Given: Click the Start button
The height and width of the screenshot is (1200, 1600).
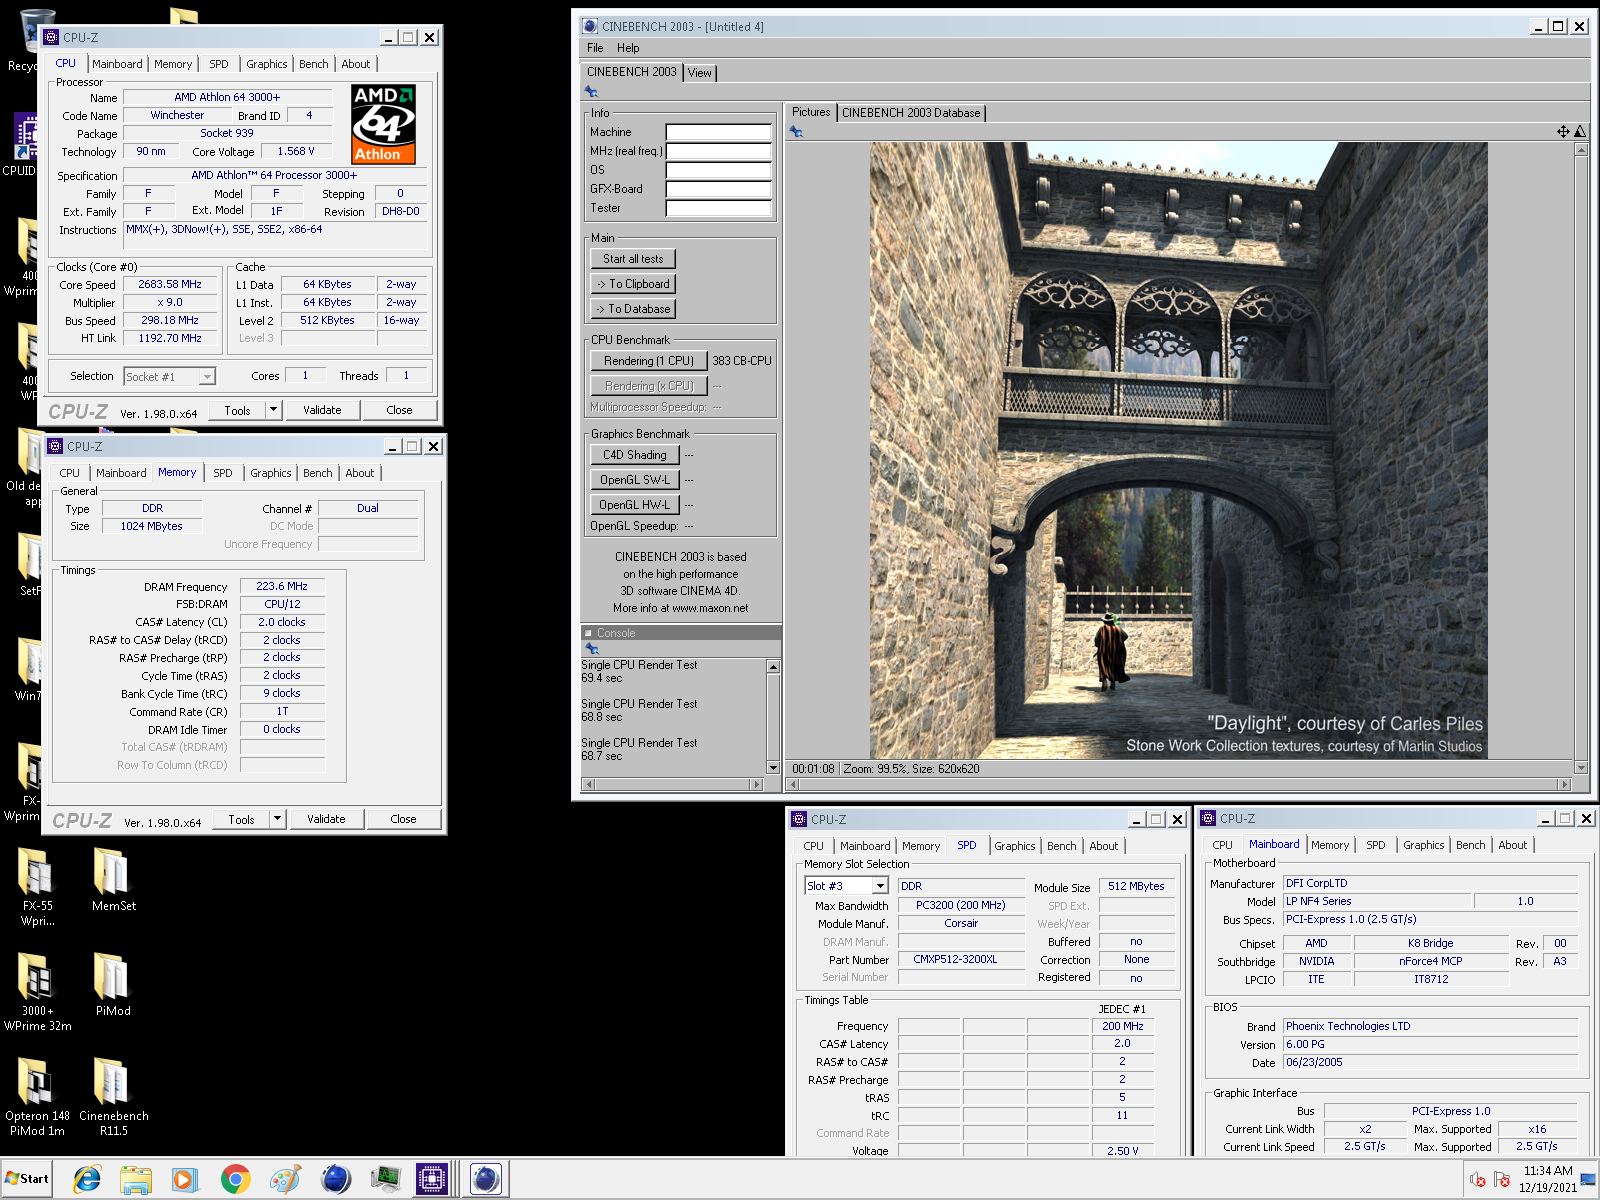Looking at the screenshot, I should tap(27, 1179).
